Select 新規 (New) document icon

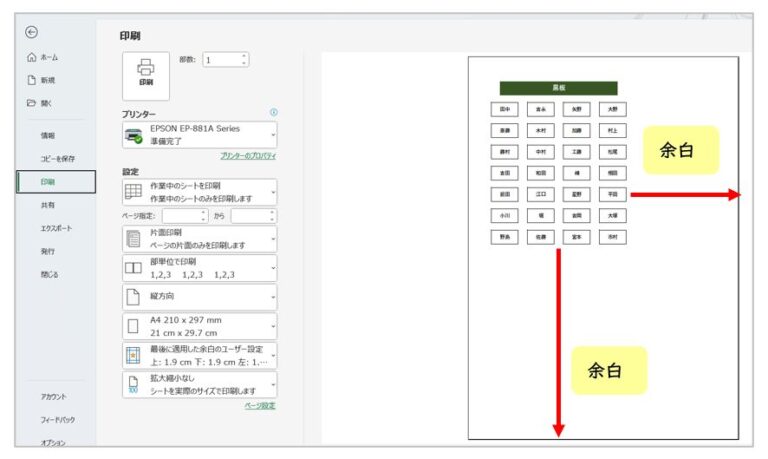click(x=32, y=80)
